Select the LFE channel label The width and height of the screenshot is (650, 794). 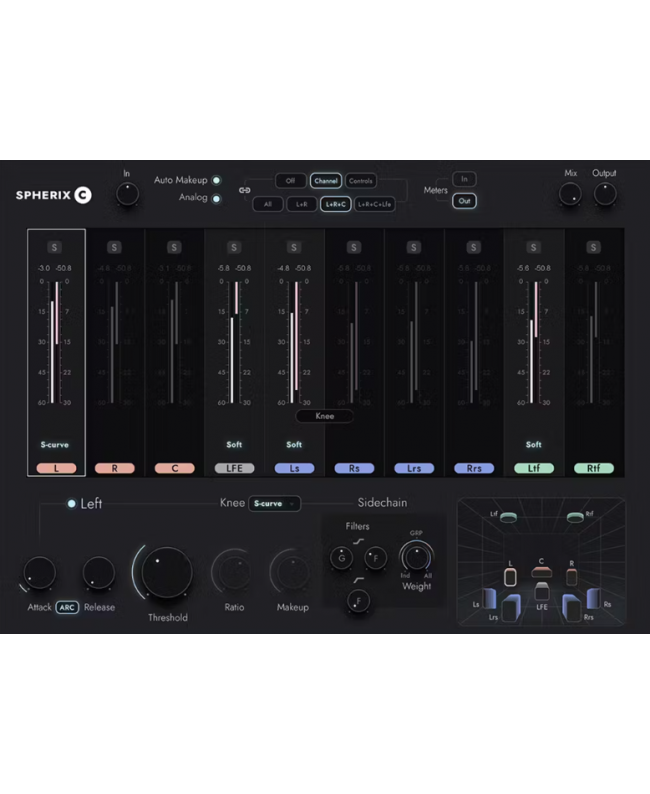(x=234, y=468)
